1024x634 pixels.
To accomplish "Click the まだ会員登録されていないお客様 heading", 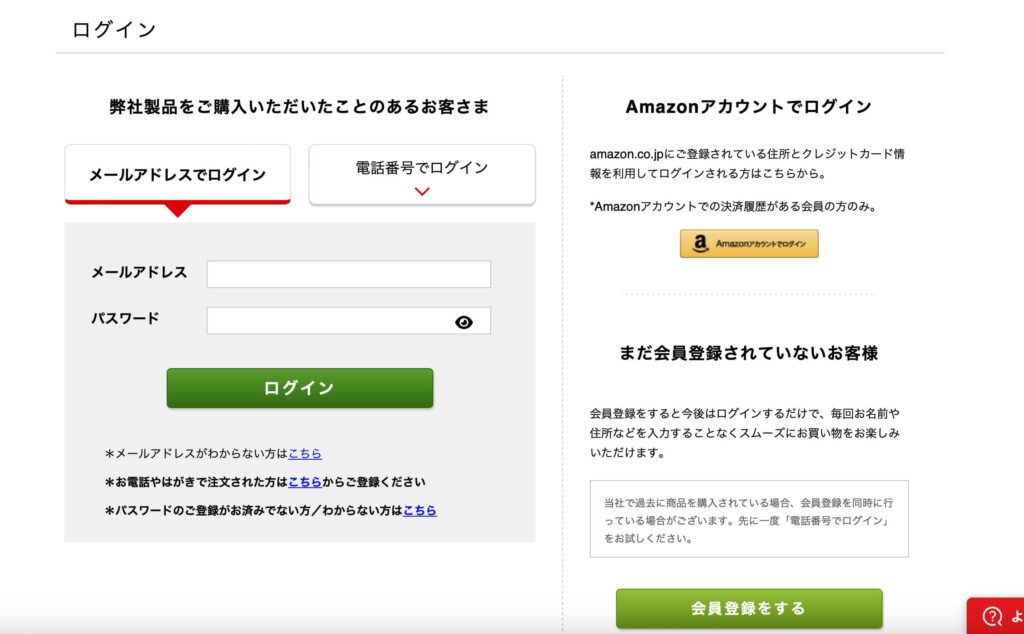I will pos(749,353).
